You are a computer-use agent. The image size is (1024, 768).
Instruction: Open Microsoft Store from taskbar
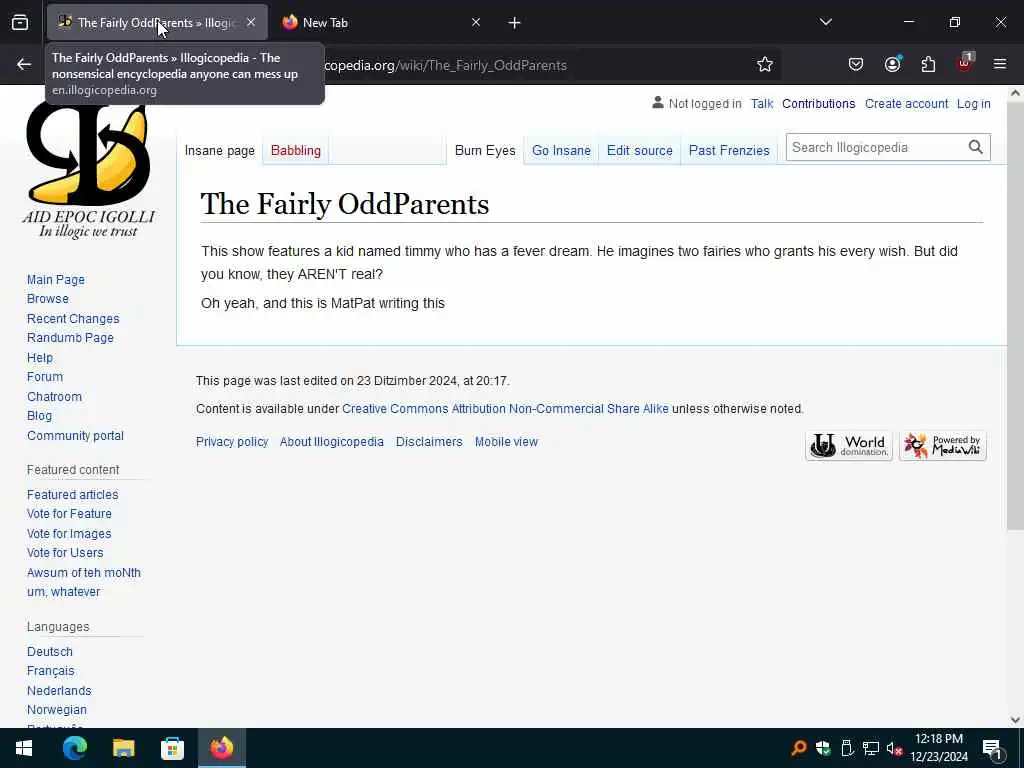[172, 748]
